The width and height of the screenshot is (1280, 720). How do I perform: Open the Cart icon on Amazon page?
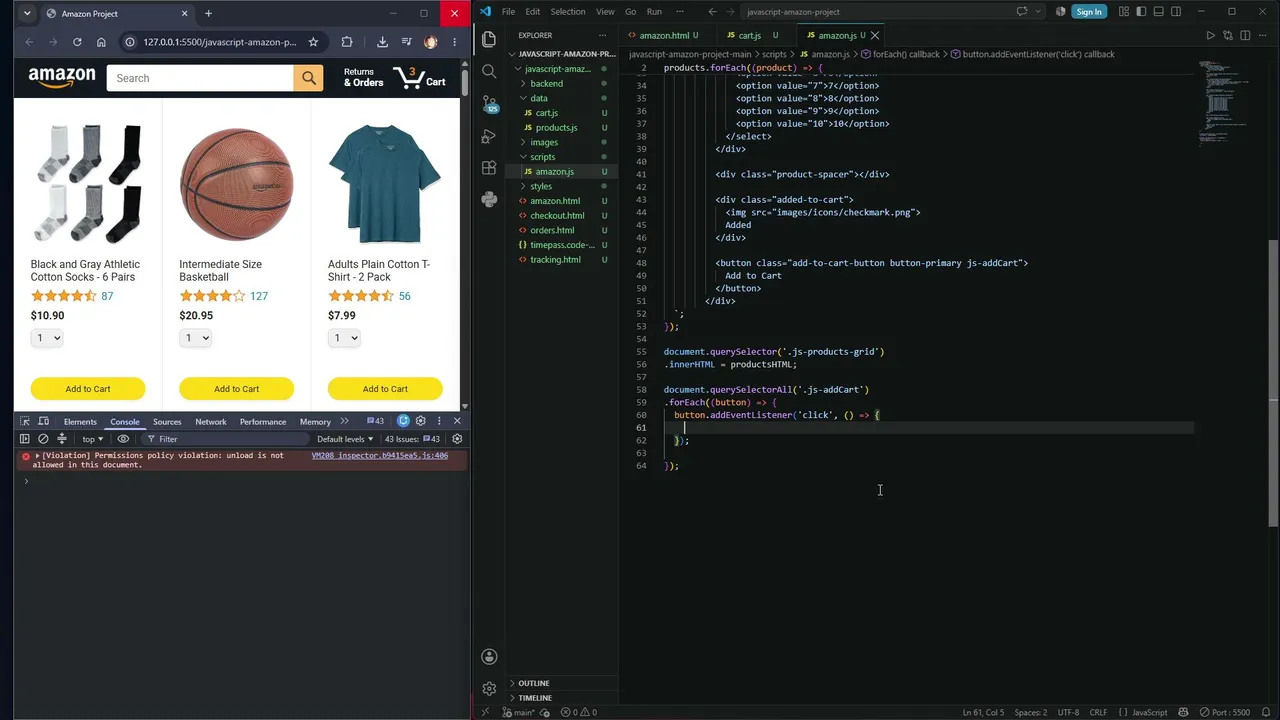click(419, 77)
